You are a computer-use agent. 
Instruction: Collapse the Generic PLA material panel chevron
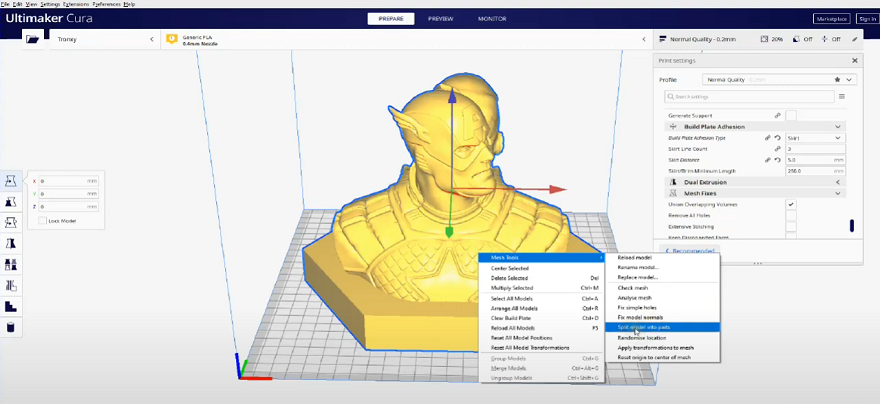point(644,39)
